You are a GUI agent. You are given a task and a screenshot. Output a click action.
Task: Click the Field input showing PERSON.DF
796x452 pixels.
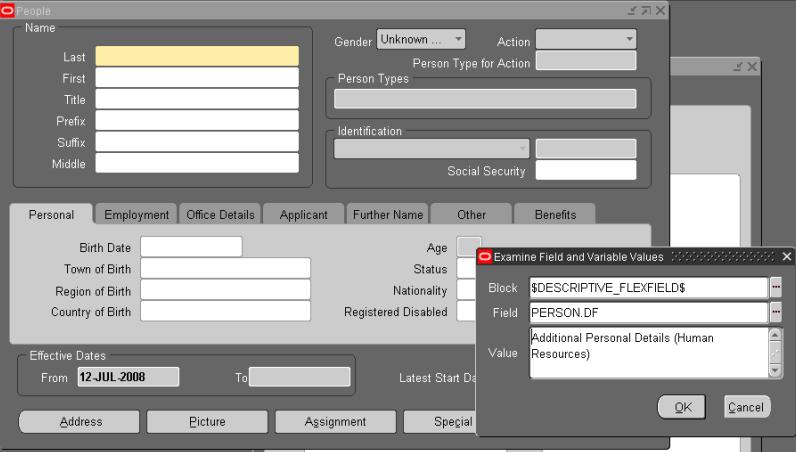pos(649,312)
